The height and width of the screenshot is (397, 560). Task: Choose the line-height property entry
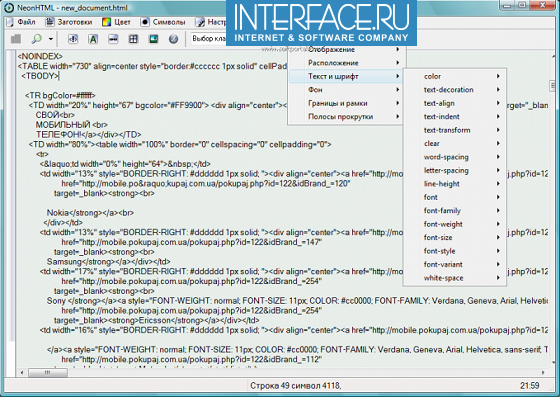click(455, 184)
